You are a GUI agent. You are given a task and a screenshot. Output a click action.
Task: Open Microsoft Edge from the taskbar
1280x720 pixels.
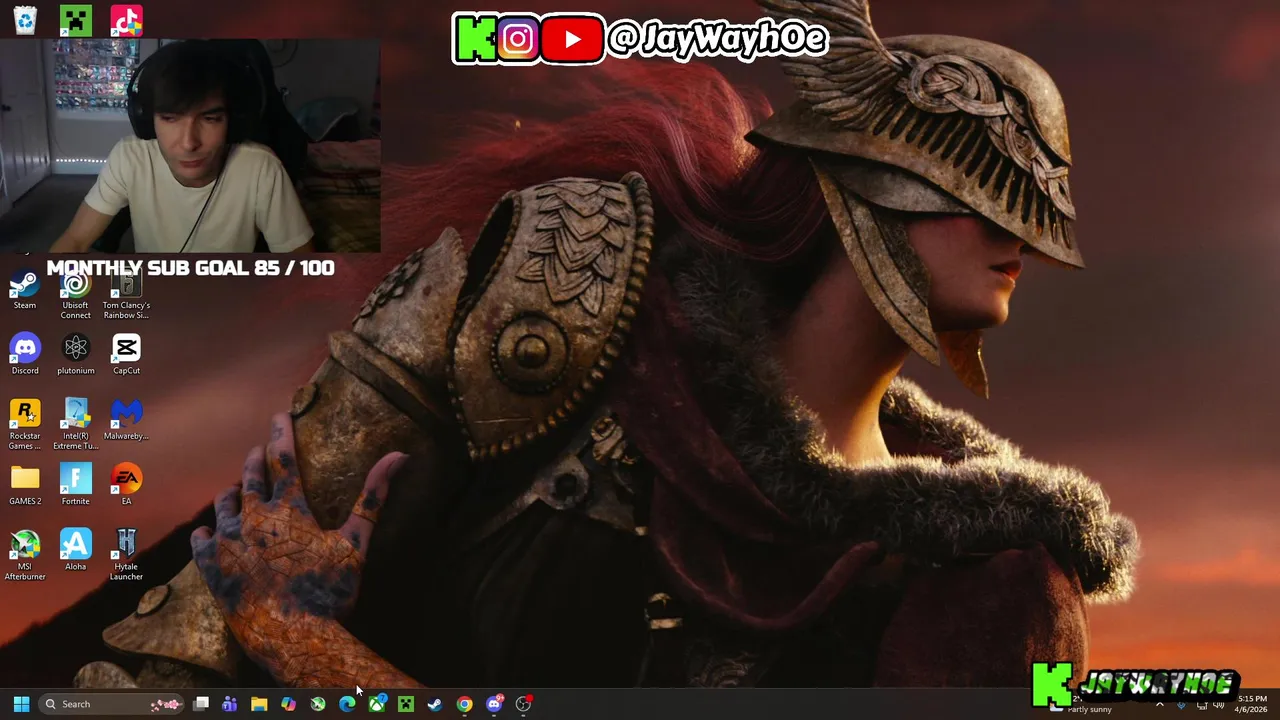(347, 704)
